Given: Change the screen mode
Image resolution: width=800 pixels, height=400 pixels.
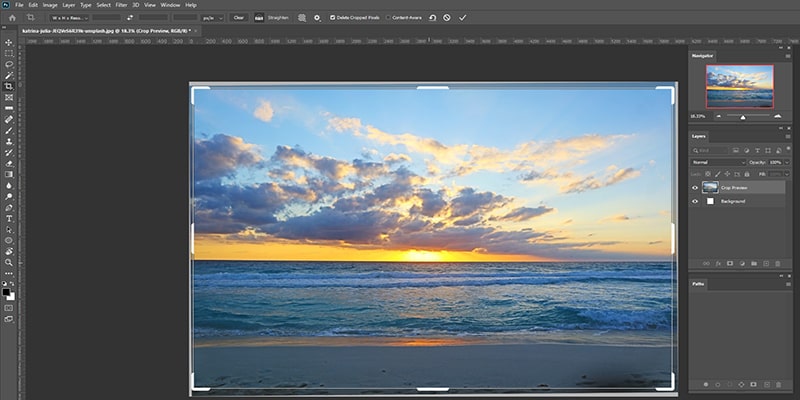Looking at the screenshot, I should click(x=9, y=319).
